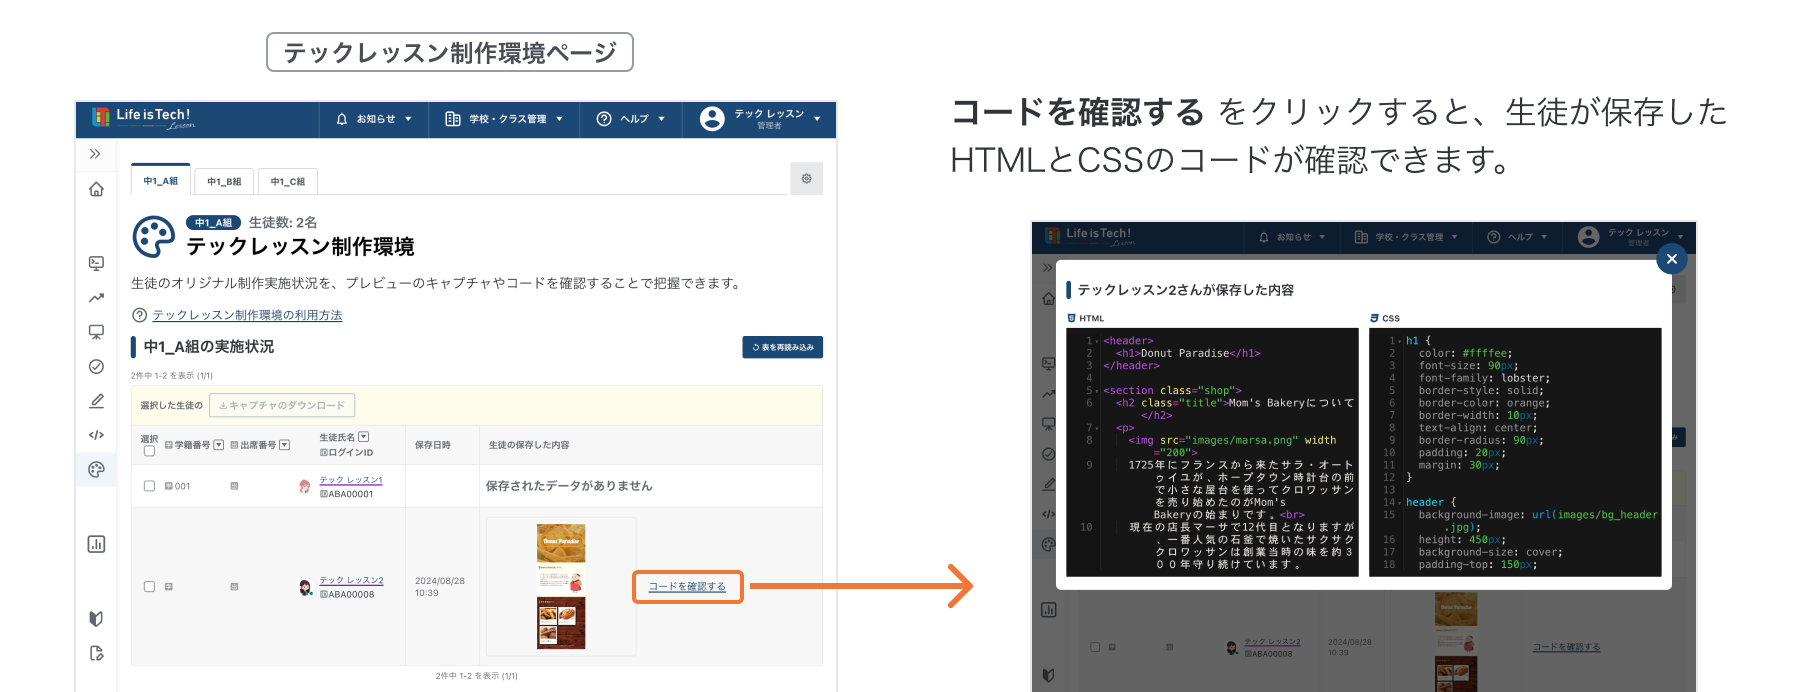This screenshot has width=1820, height=692.
Task: Toggle the select-all checkbox in the 選択 header
Action: [149, 451]
